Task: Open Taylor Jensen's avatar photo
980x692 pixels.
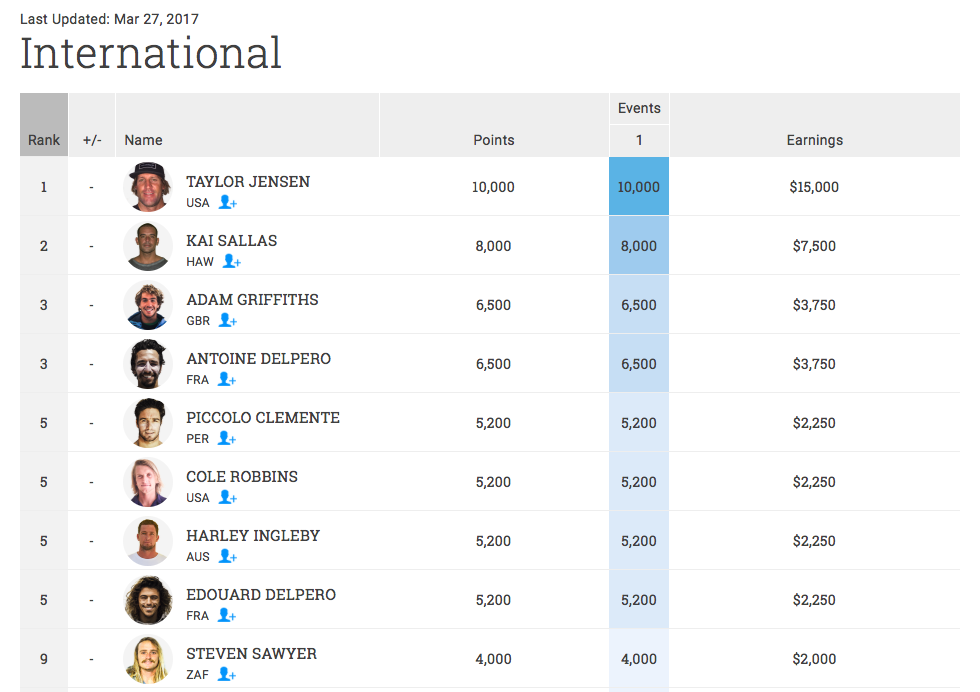Action: pyautogui.click(x=148, y=187)
